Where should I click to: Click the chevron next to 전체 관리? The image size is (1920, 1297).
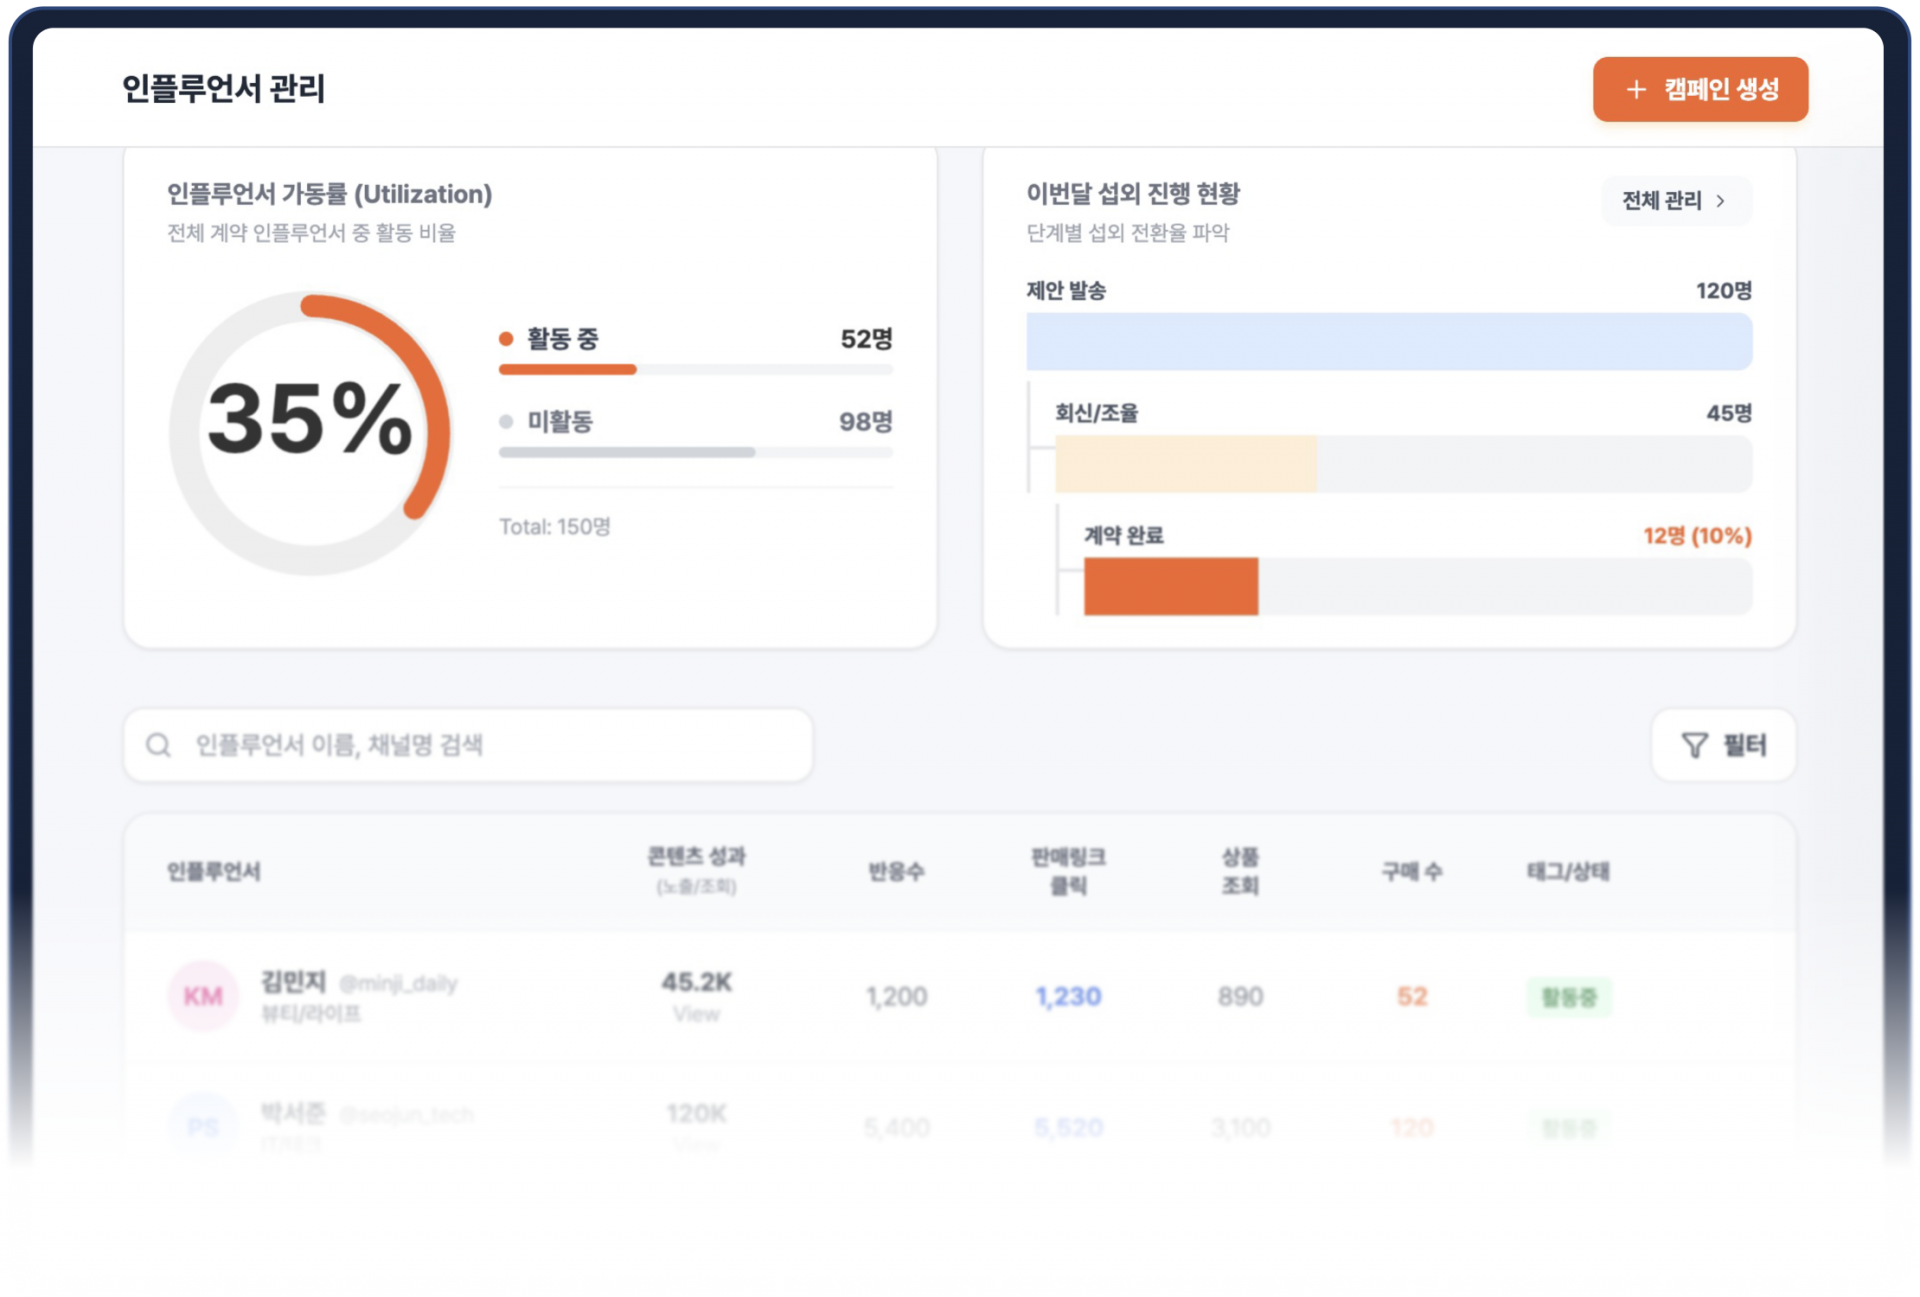(x=1721, y=201)
